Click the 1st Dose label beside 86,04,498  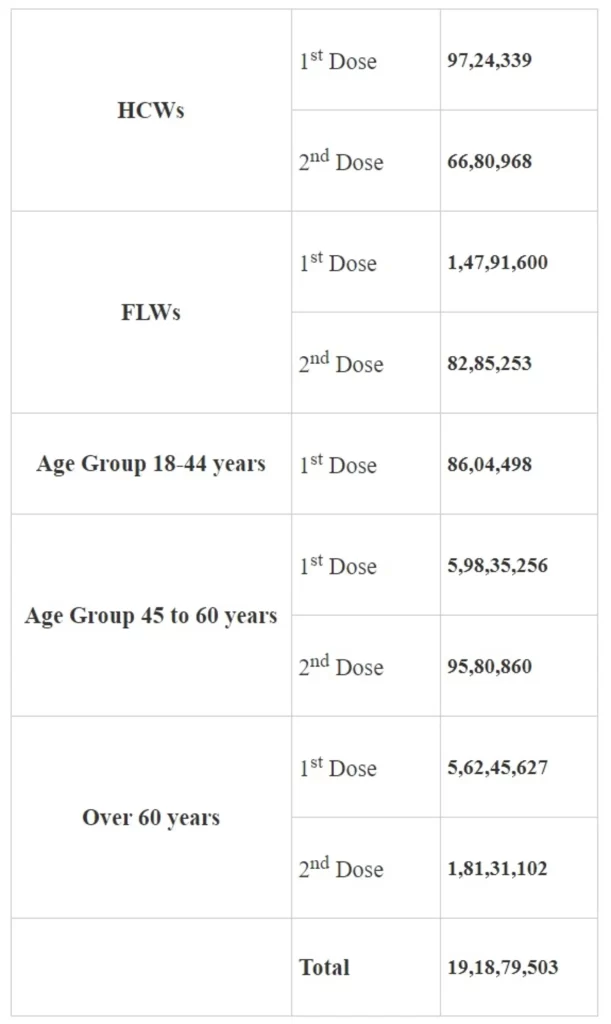pos(338,465)
